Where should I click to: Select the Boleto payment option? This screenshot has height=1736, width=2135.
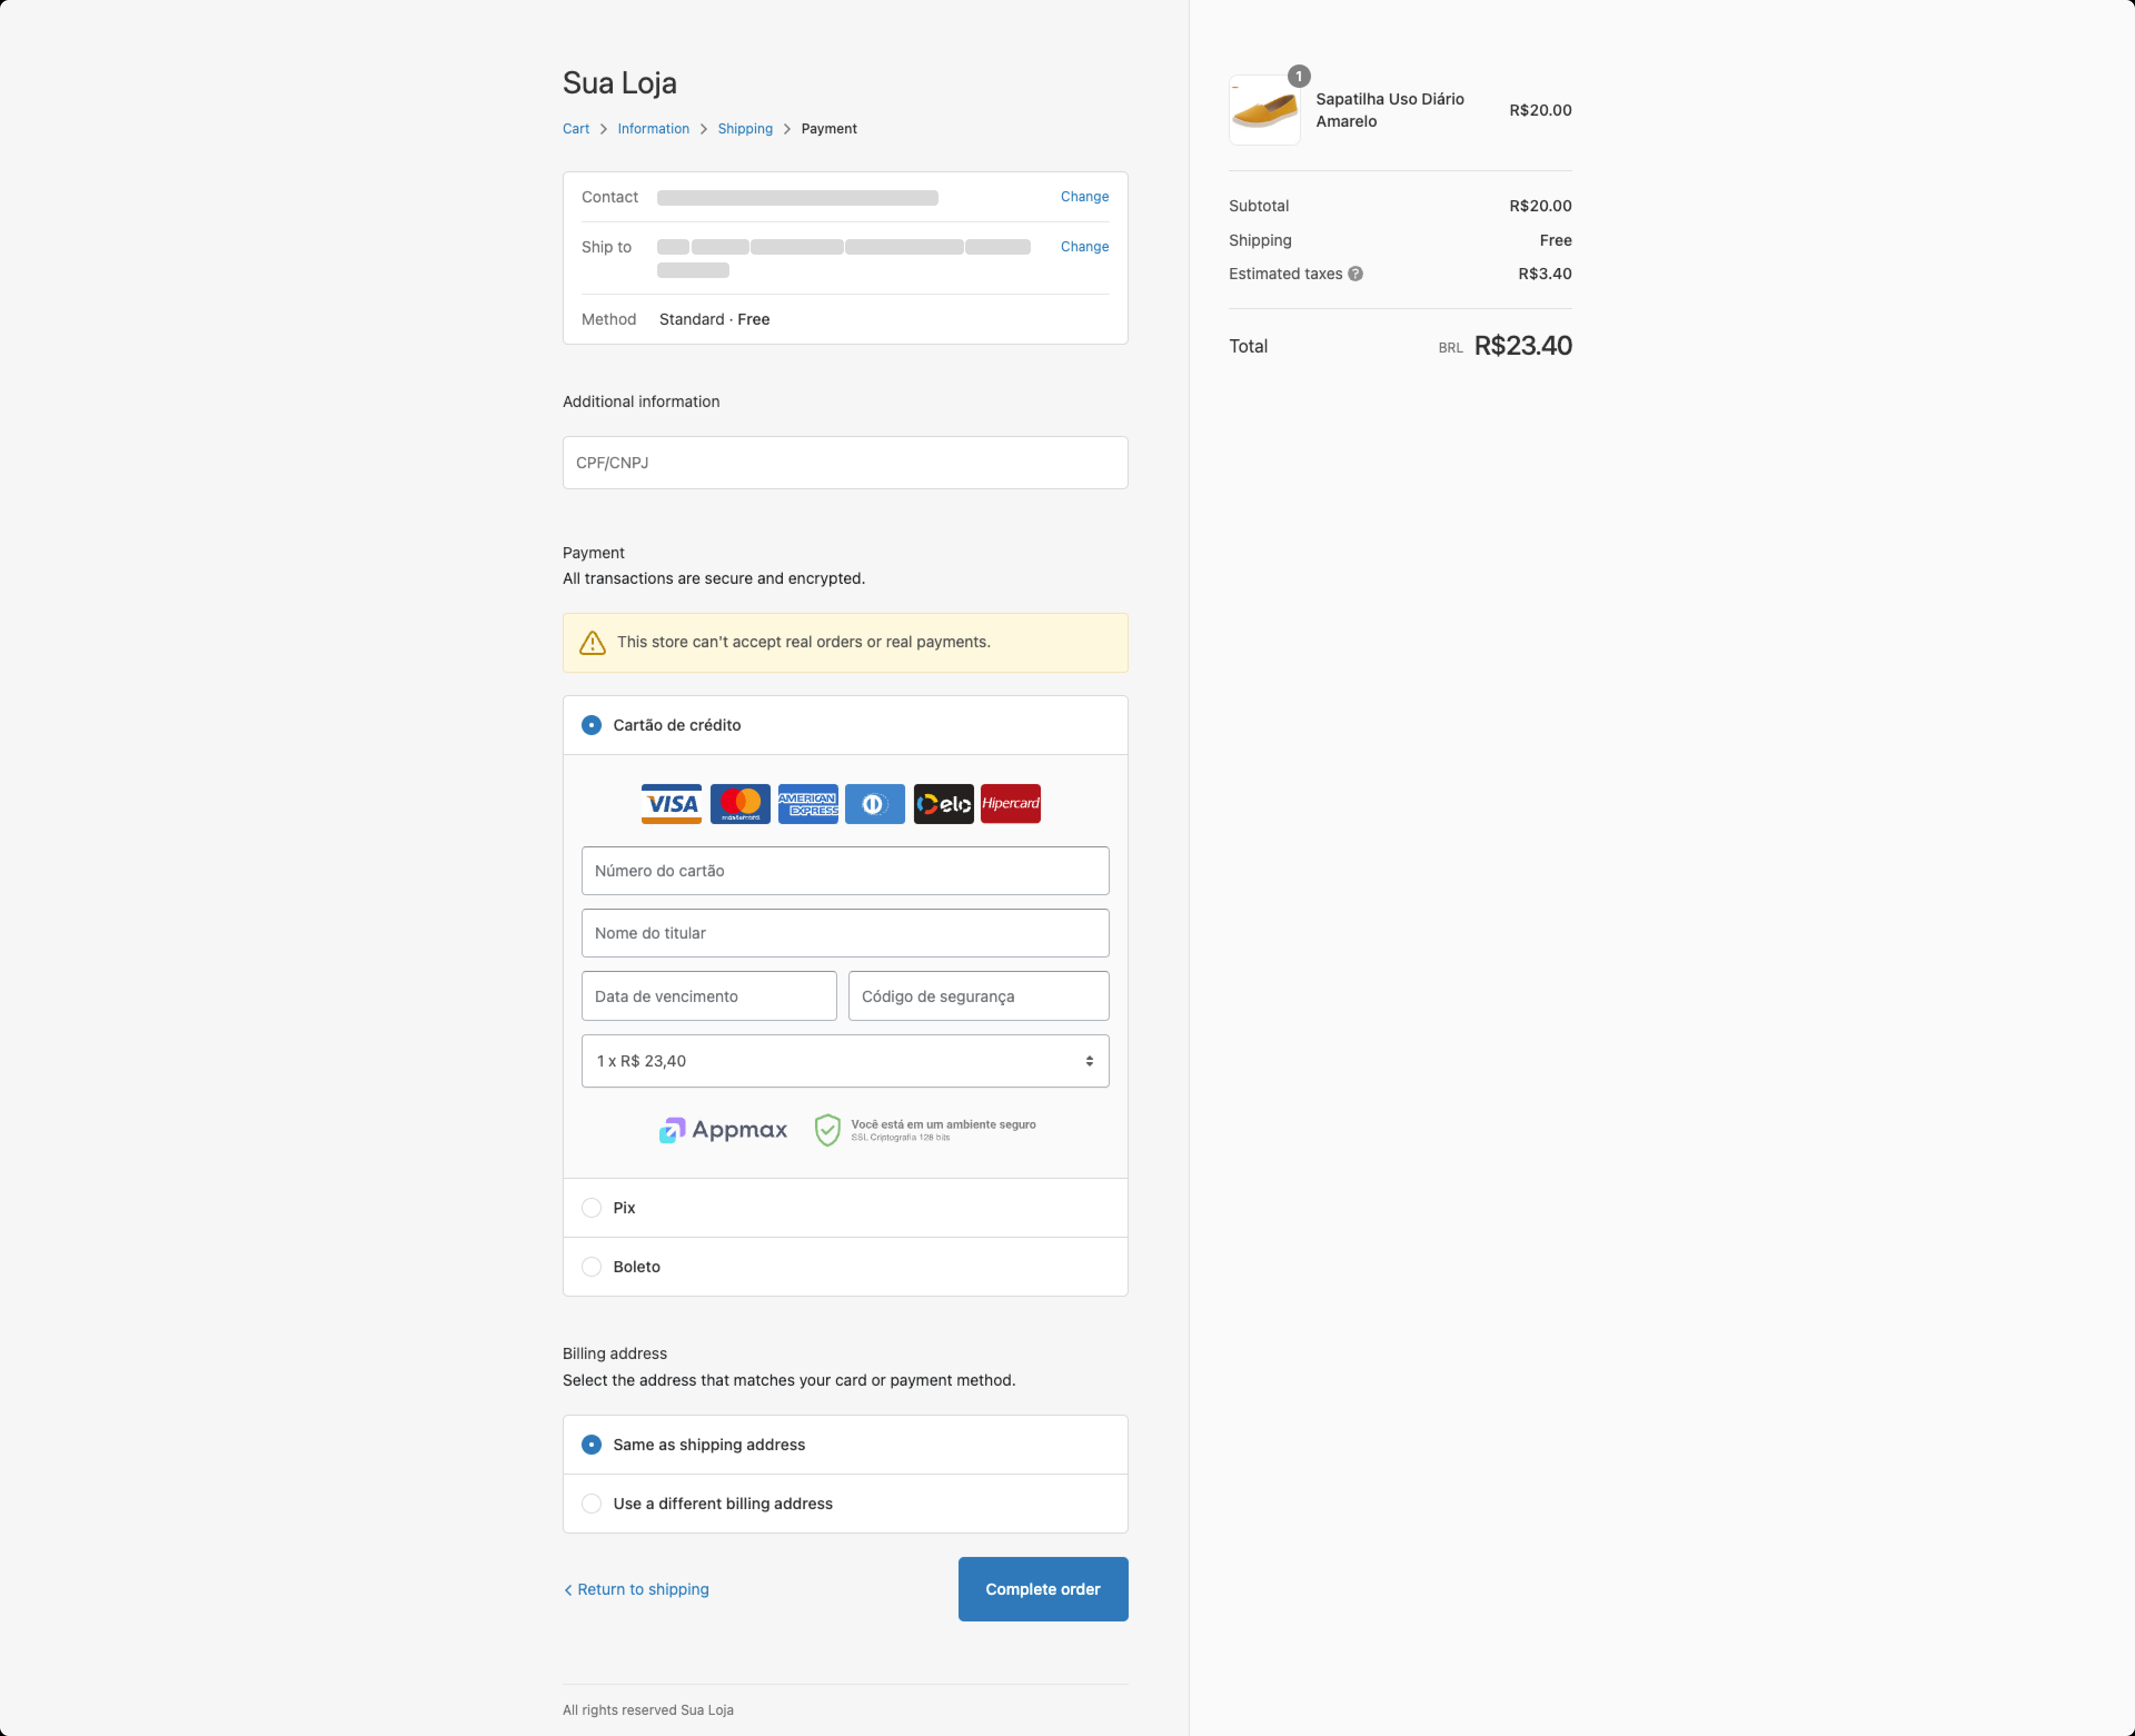pos(592,1267)
